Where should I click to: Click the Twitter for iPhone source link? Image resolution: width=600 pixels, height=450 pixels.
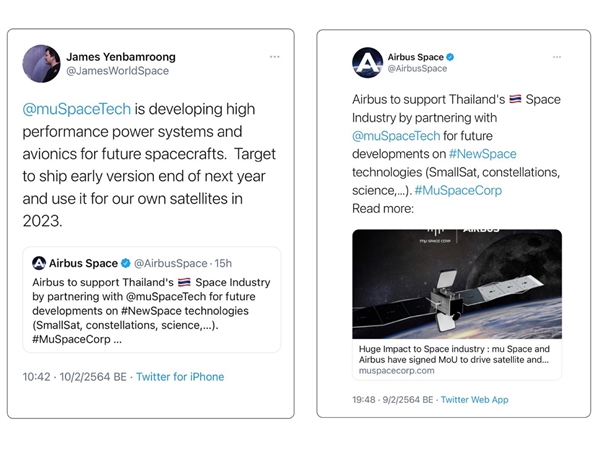[180, 377]
